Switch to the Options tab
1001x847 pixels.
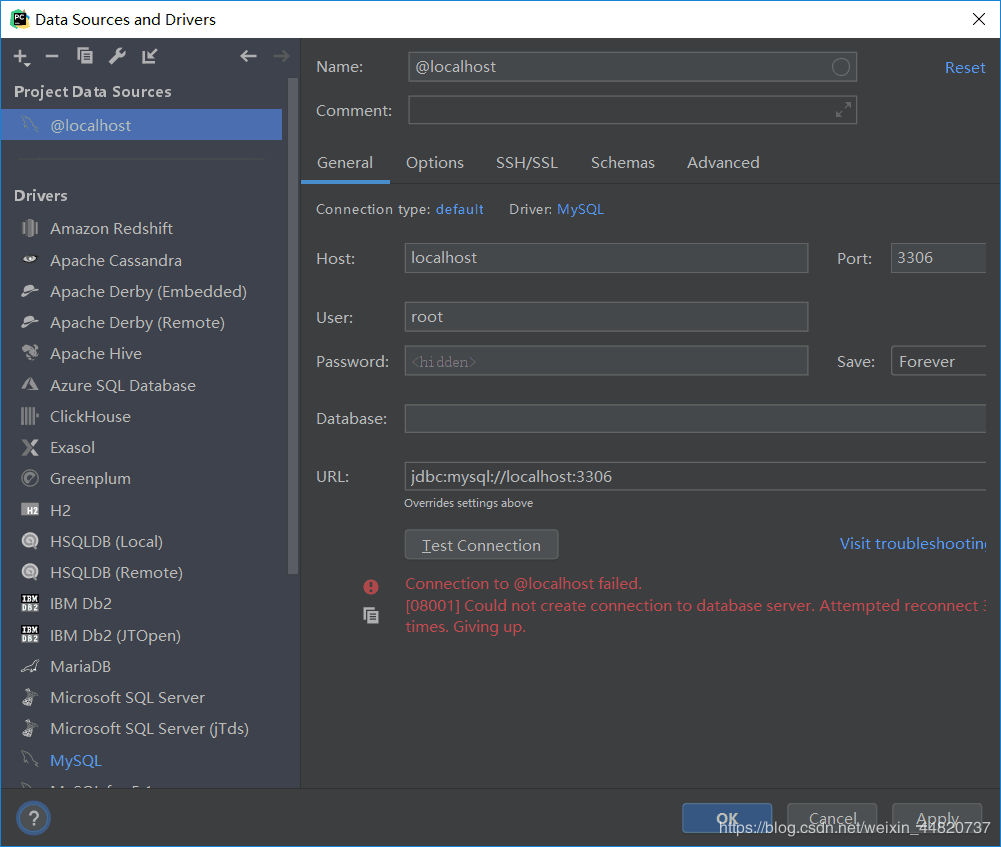(x=435, y=163)
